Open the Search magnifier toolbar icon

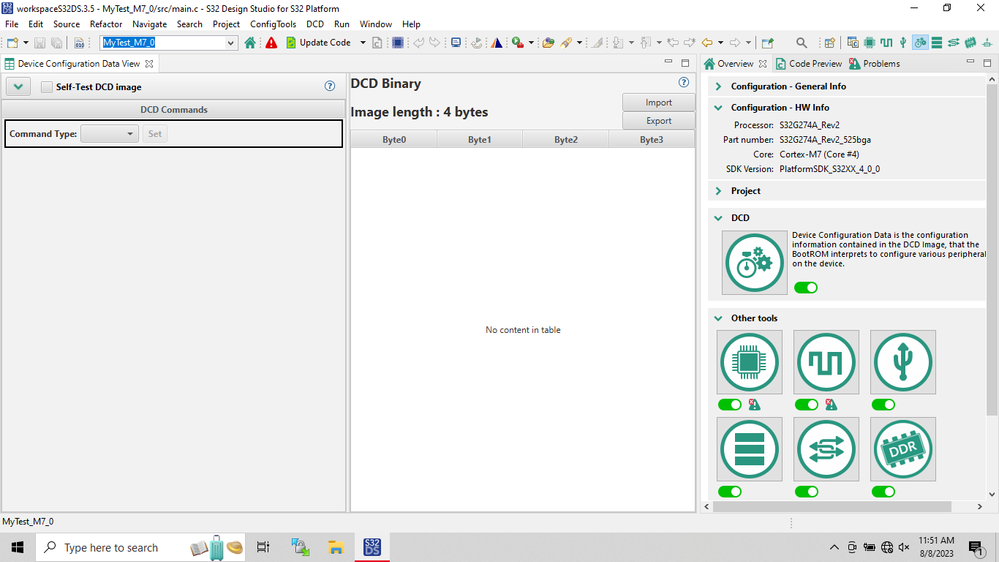(x=801, y=43)
